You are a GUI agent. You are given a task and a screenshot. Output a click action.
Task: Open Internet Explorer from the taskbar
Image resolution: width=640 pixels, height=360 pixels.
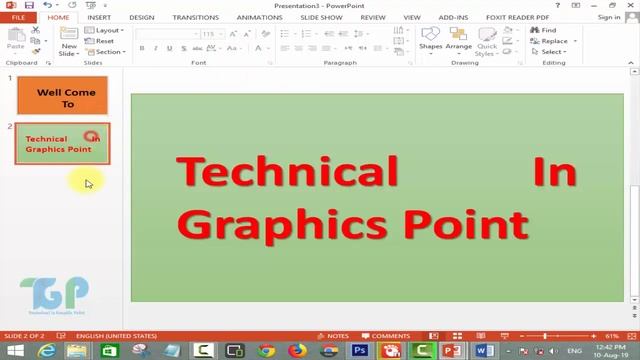coord(46,351)
